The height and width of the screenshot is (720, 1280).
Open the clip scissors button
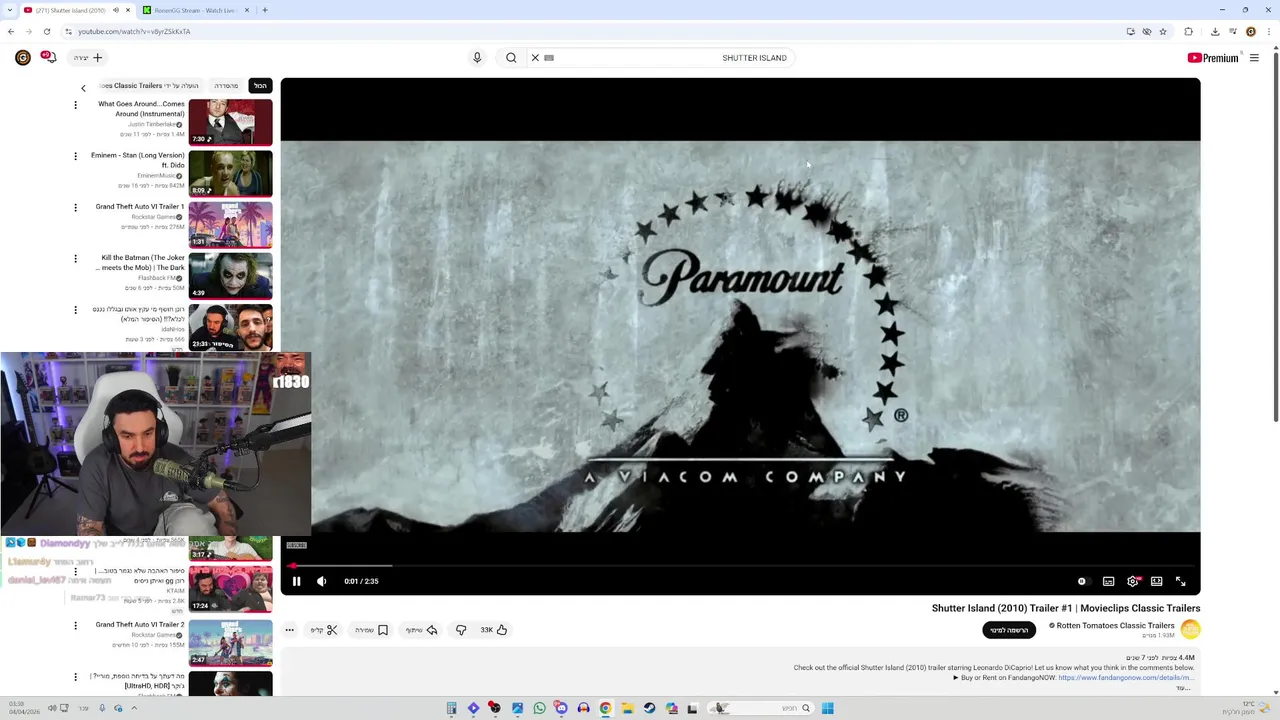324,630
